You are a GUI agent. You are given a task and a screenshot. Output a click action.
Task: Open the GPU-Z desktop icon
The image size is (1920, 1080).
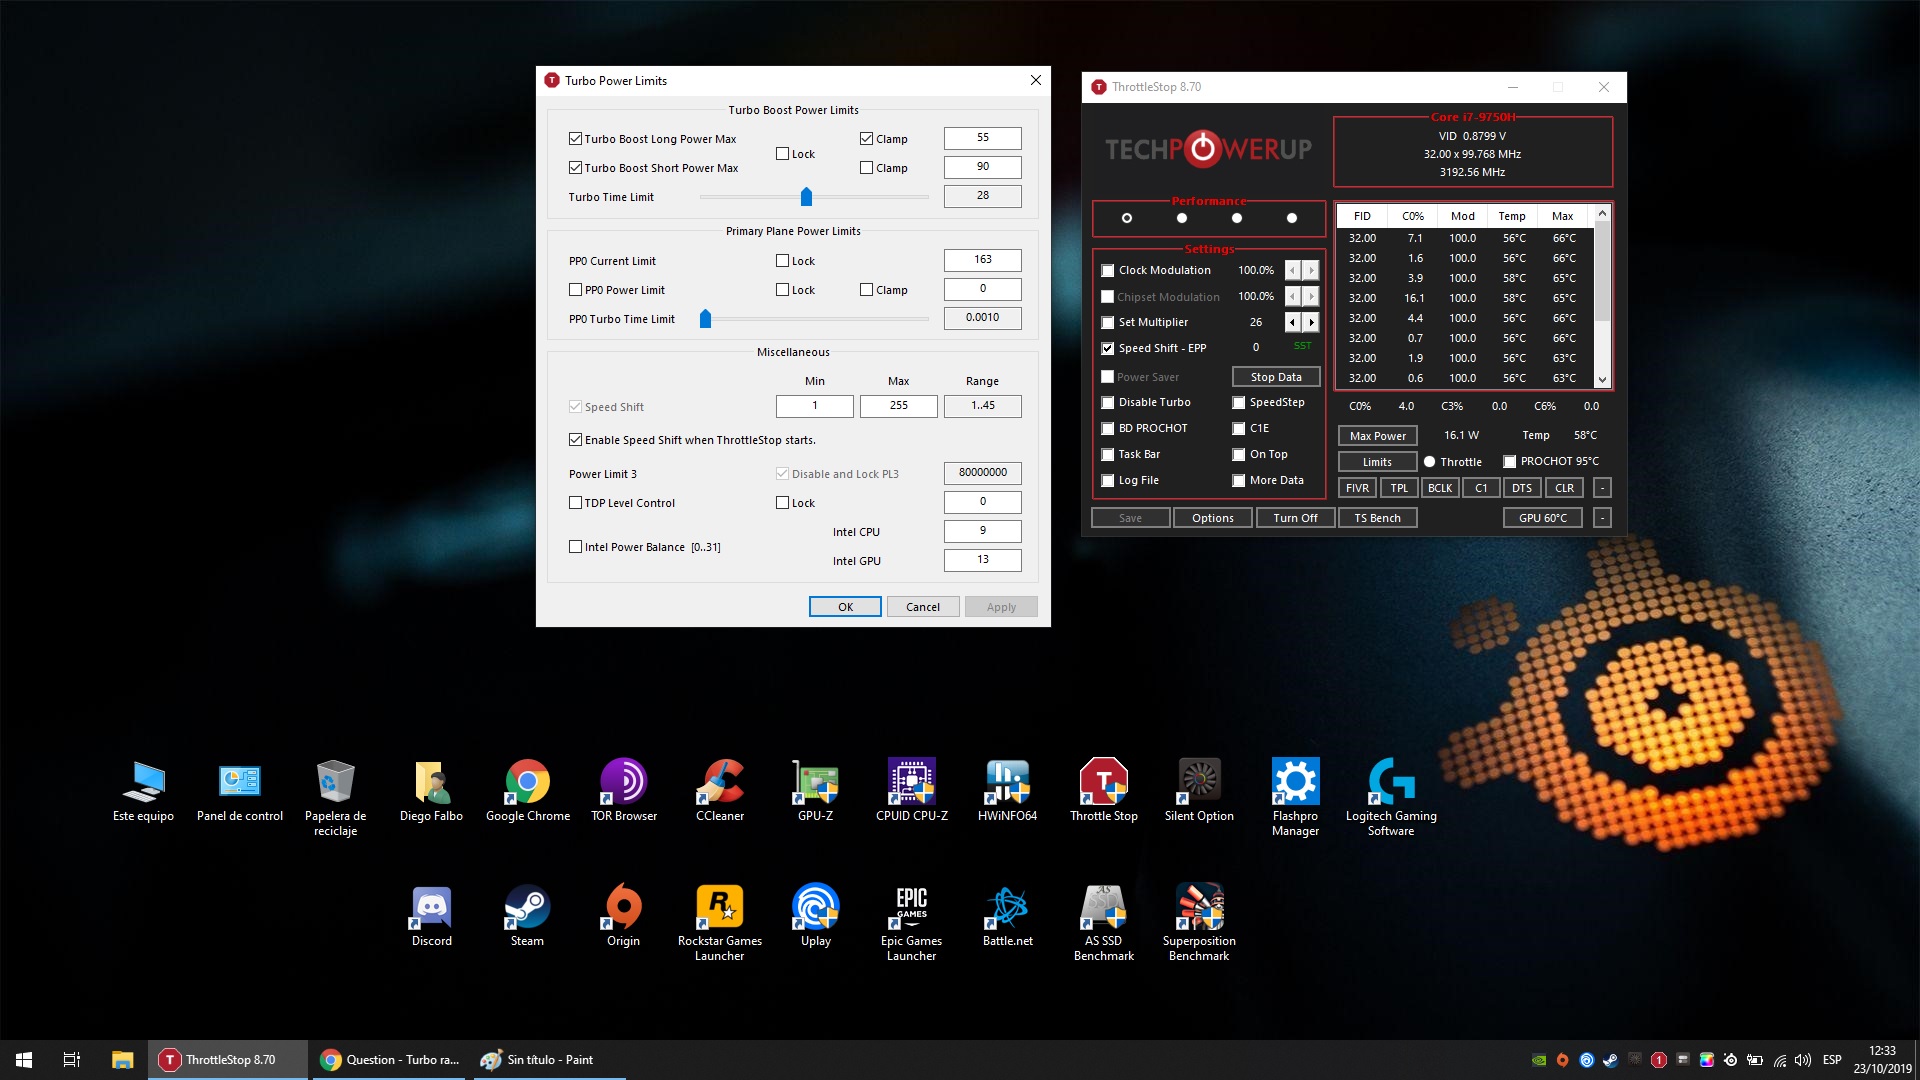(x=815, y=783)
